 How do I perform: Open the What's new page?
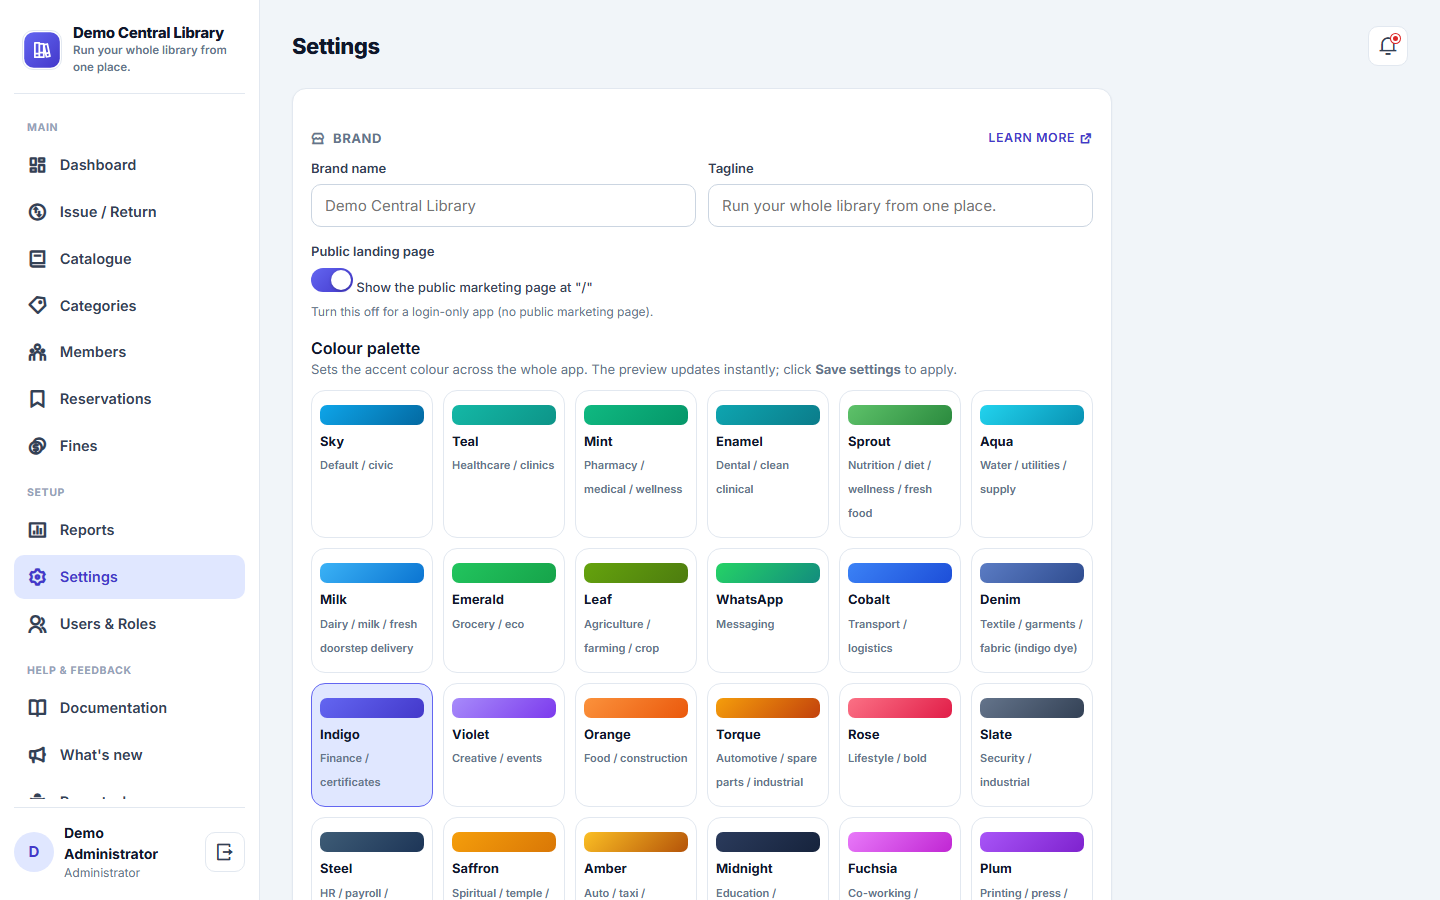tap(129, 755)
